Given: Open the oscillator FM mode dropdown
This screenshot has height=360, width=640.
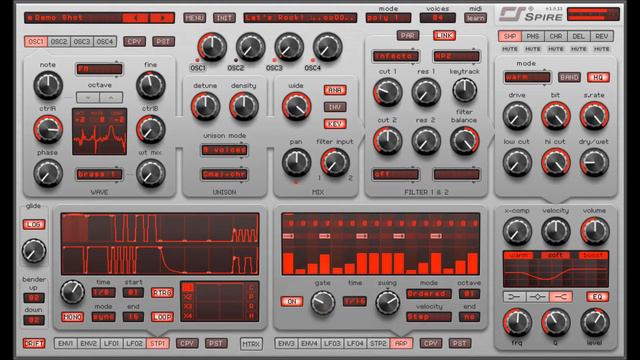Looking at the screenshot, I should click(99, 69).
